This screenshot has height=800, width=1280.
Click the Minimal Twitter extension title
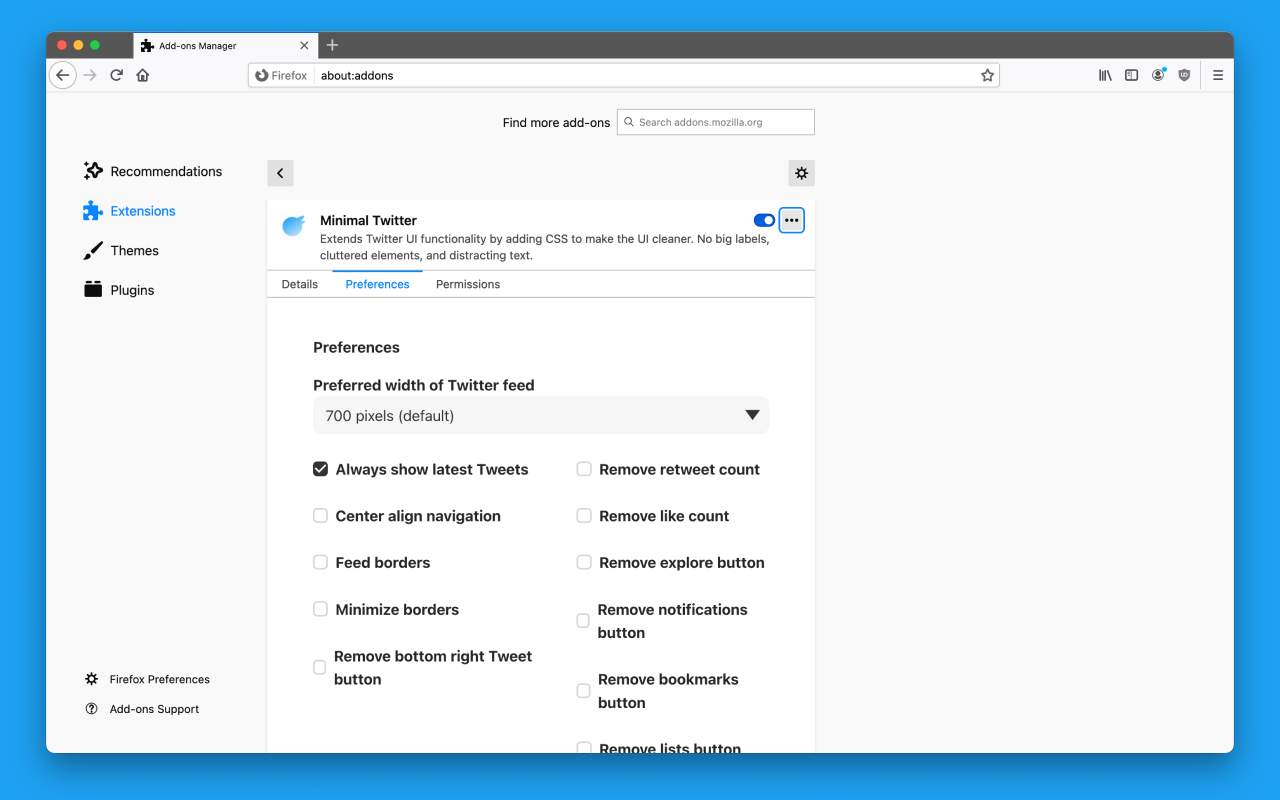pos(368,220)
